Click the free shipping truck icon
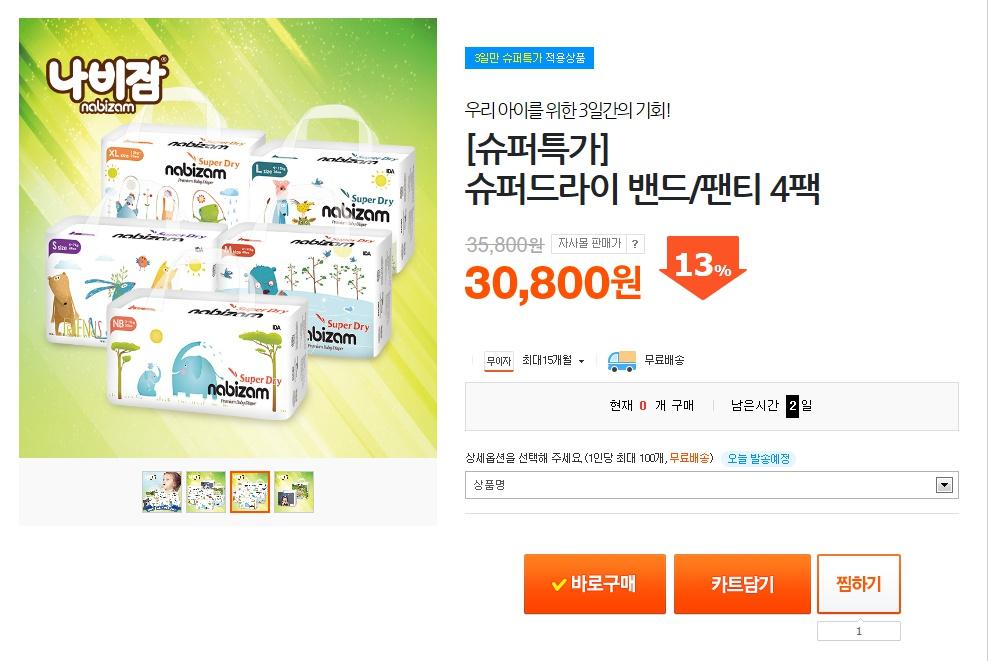The width and height of the screenshot is (988, 661). 621,361
